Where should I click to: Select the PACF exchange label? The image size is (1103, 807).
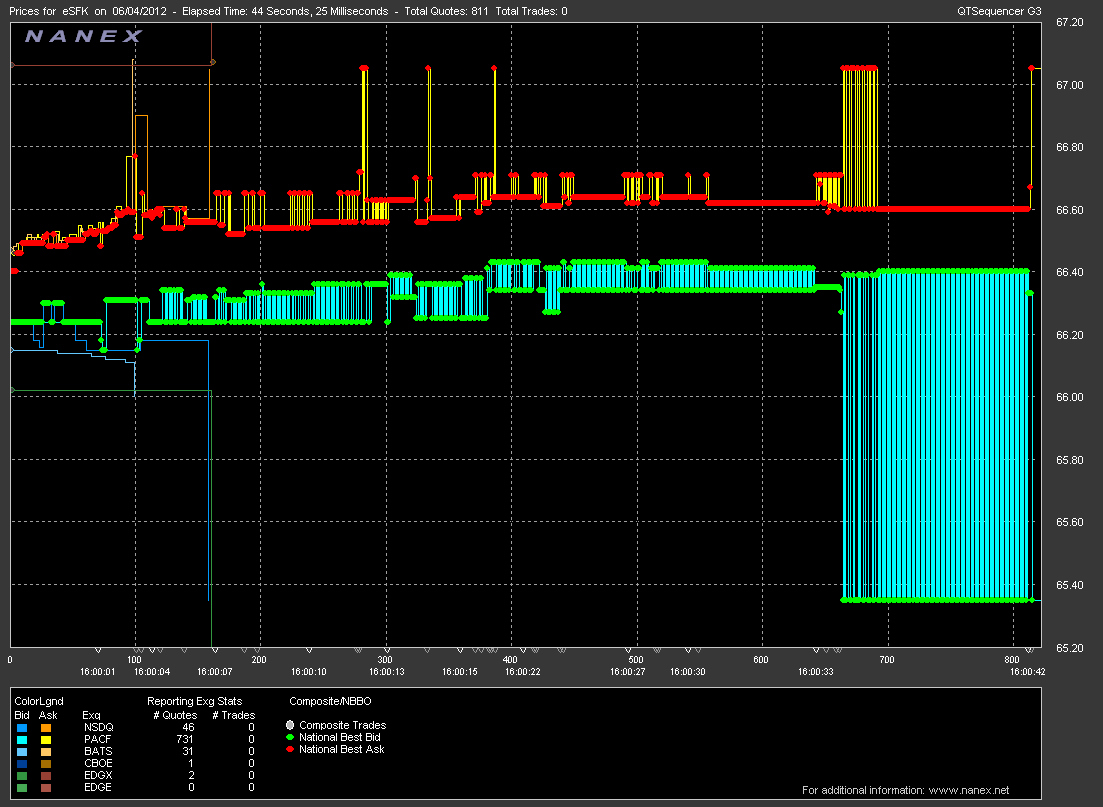98,739
